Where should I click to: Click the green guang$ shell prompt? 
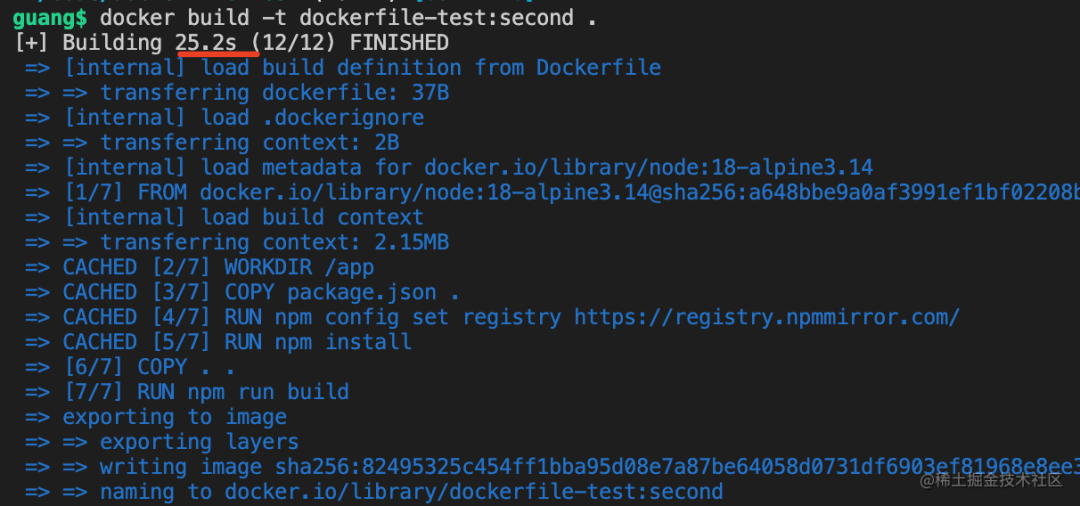tap(50, 18)
